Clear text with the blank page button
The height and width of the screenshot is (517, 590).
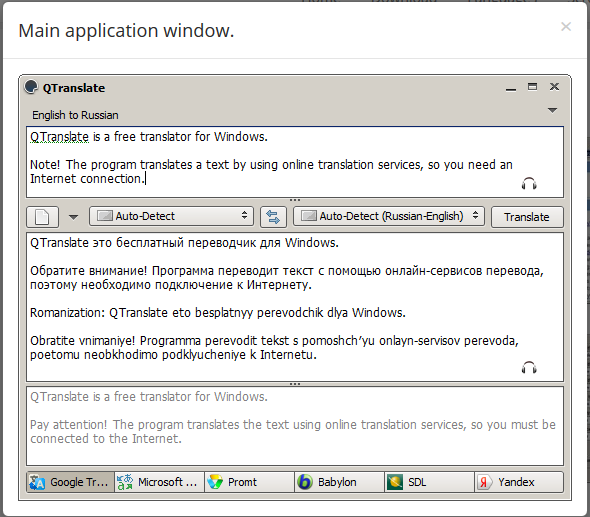click(x=43, y=217)
